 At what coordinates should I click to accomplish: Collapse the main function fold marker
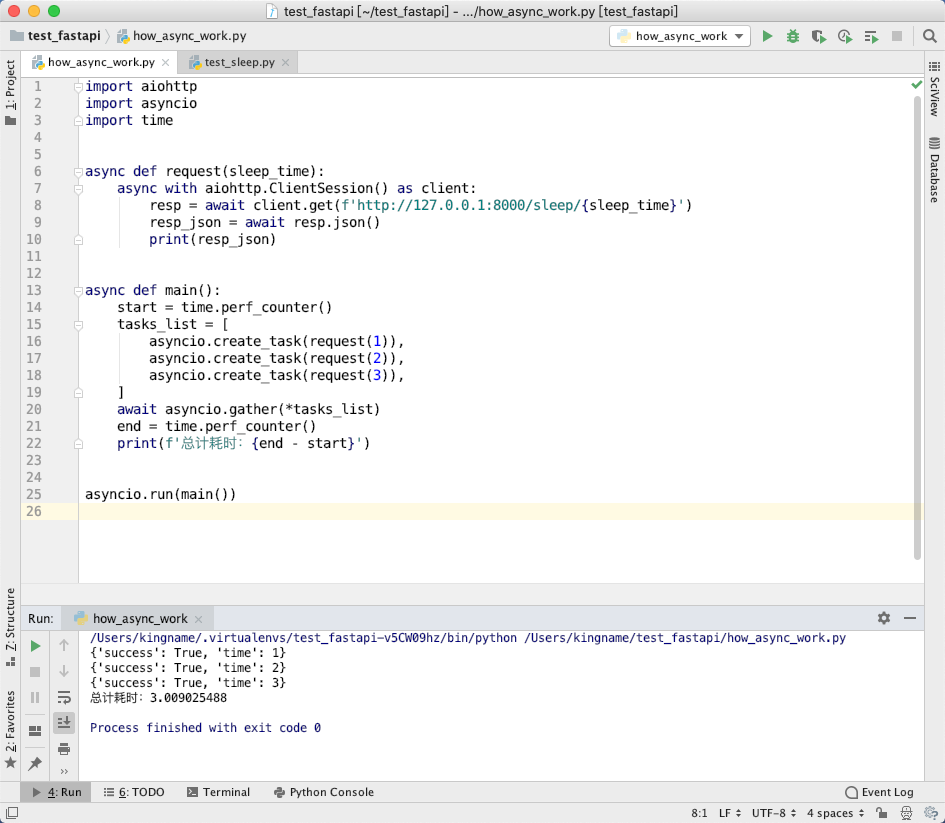pos(78,291)
